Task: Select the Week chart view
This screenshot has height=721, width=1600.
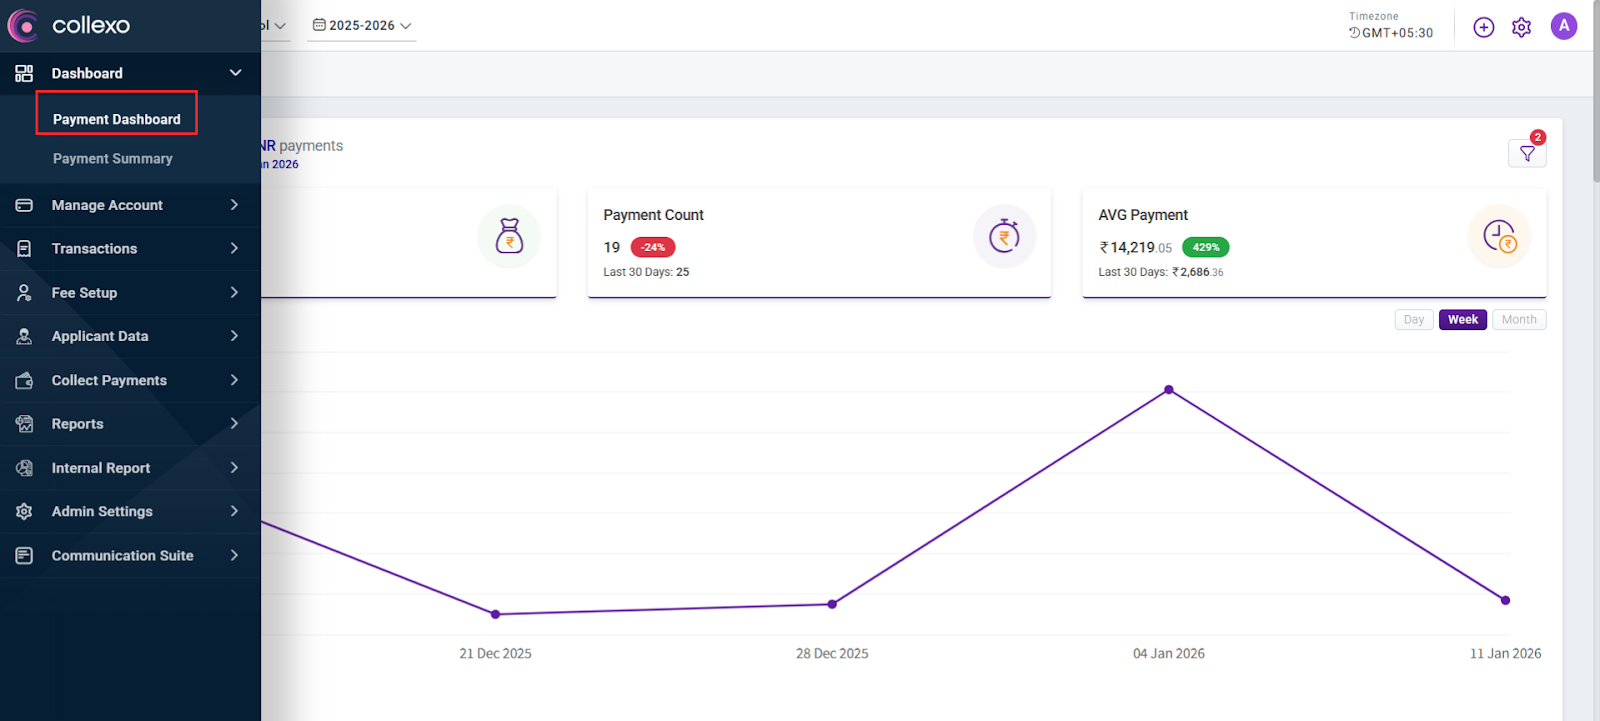Action: (1462, 320)
